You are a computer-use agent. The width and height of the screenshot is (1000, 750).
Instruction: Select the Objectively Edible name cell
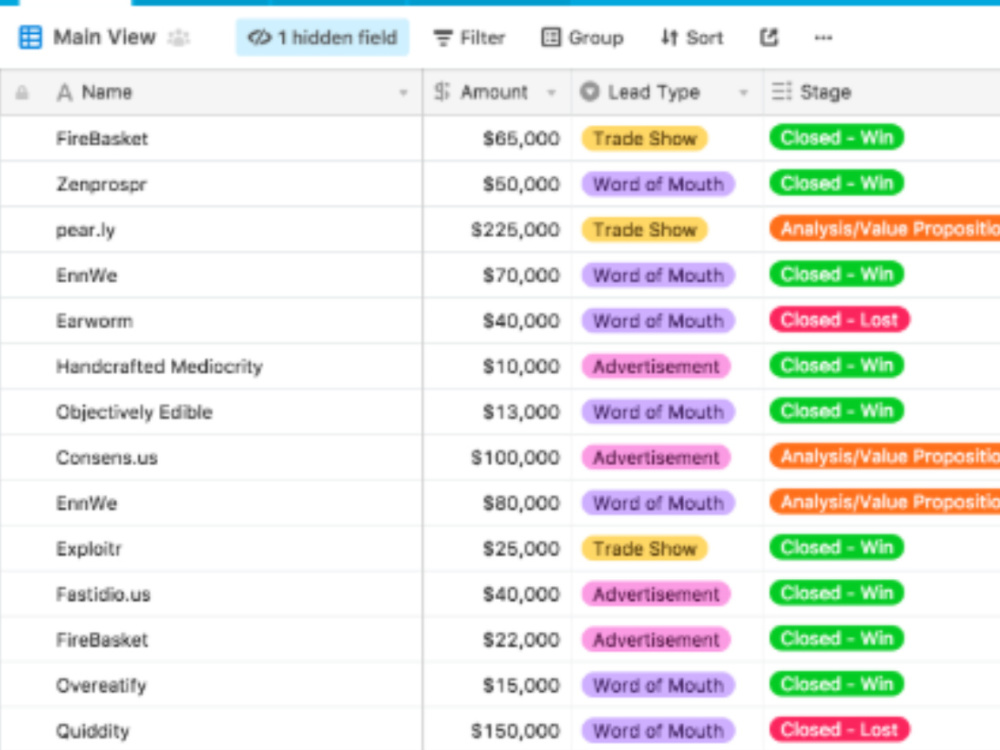point(211,412)
